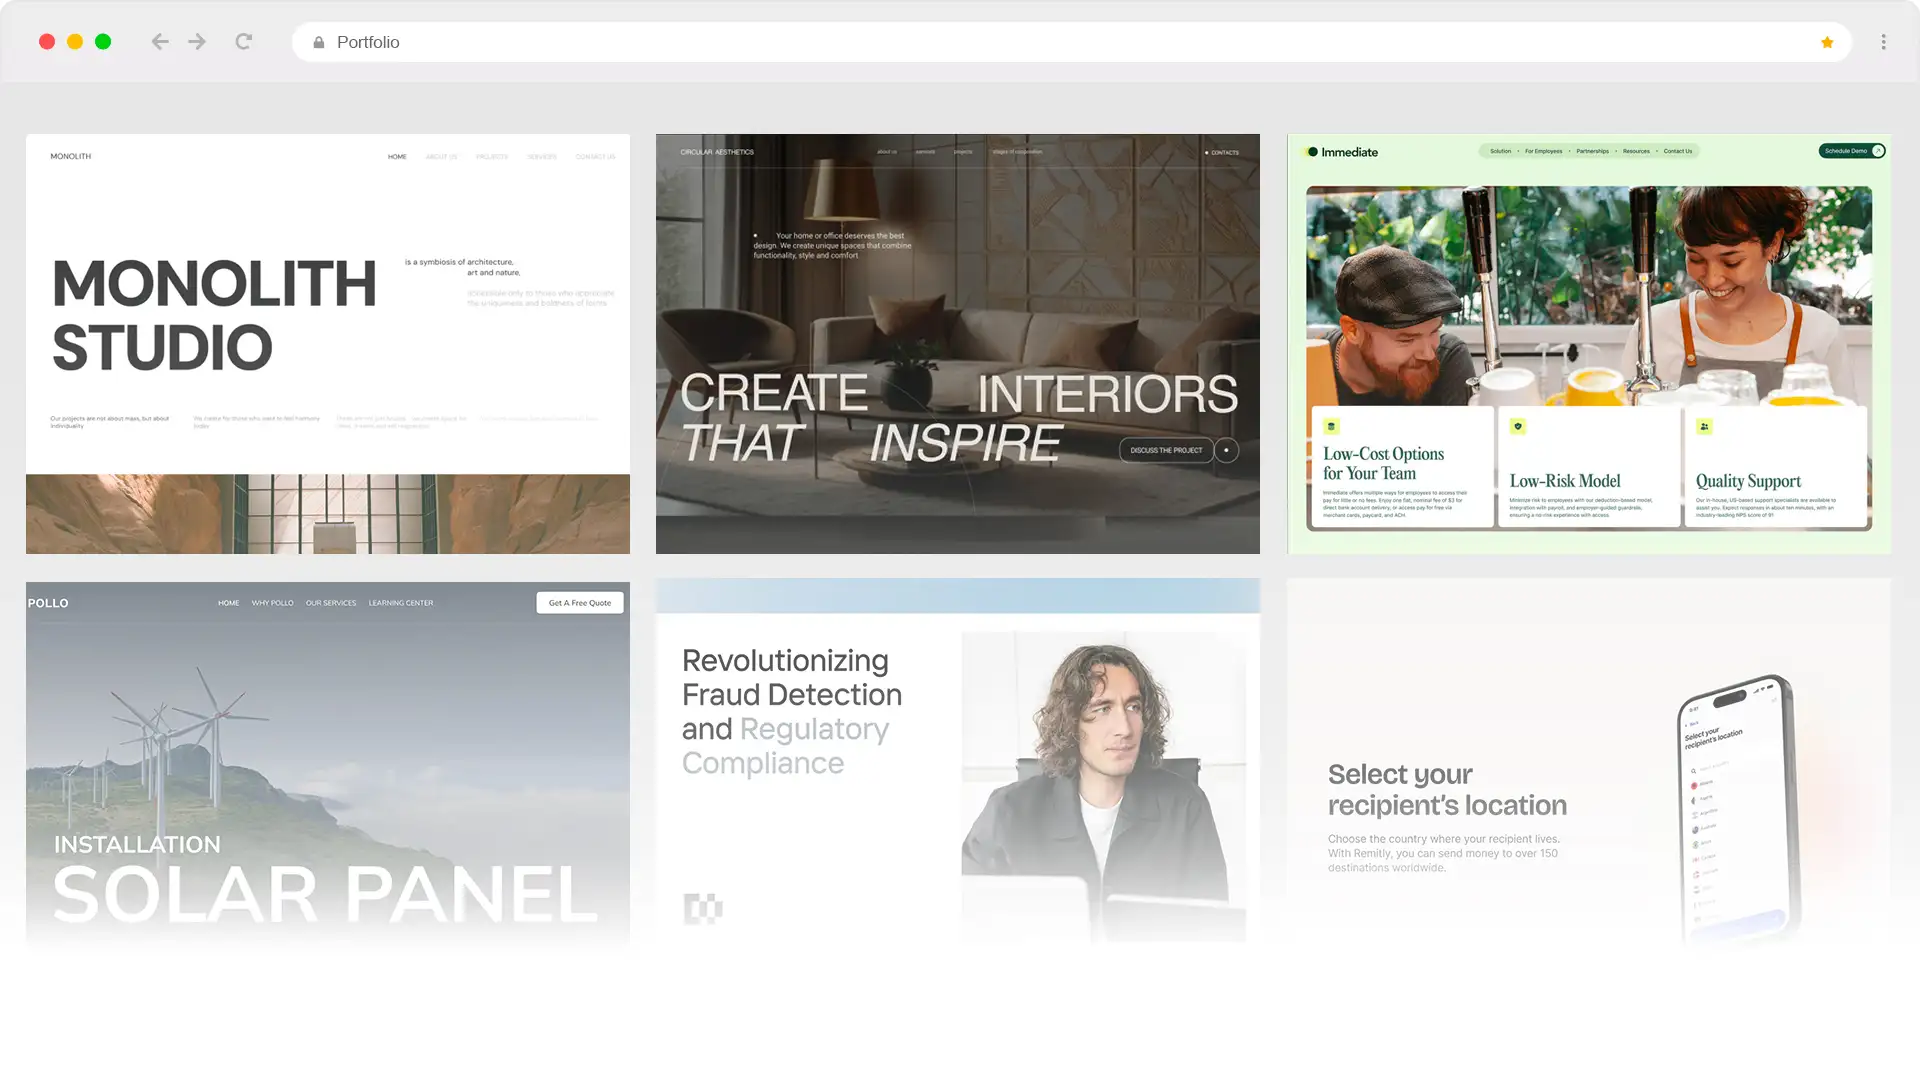
Task: Open the Monolith Studio project thumbnail
Action: tap(328, 344)
